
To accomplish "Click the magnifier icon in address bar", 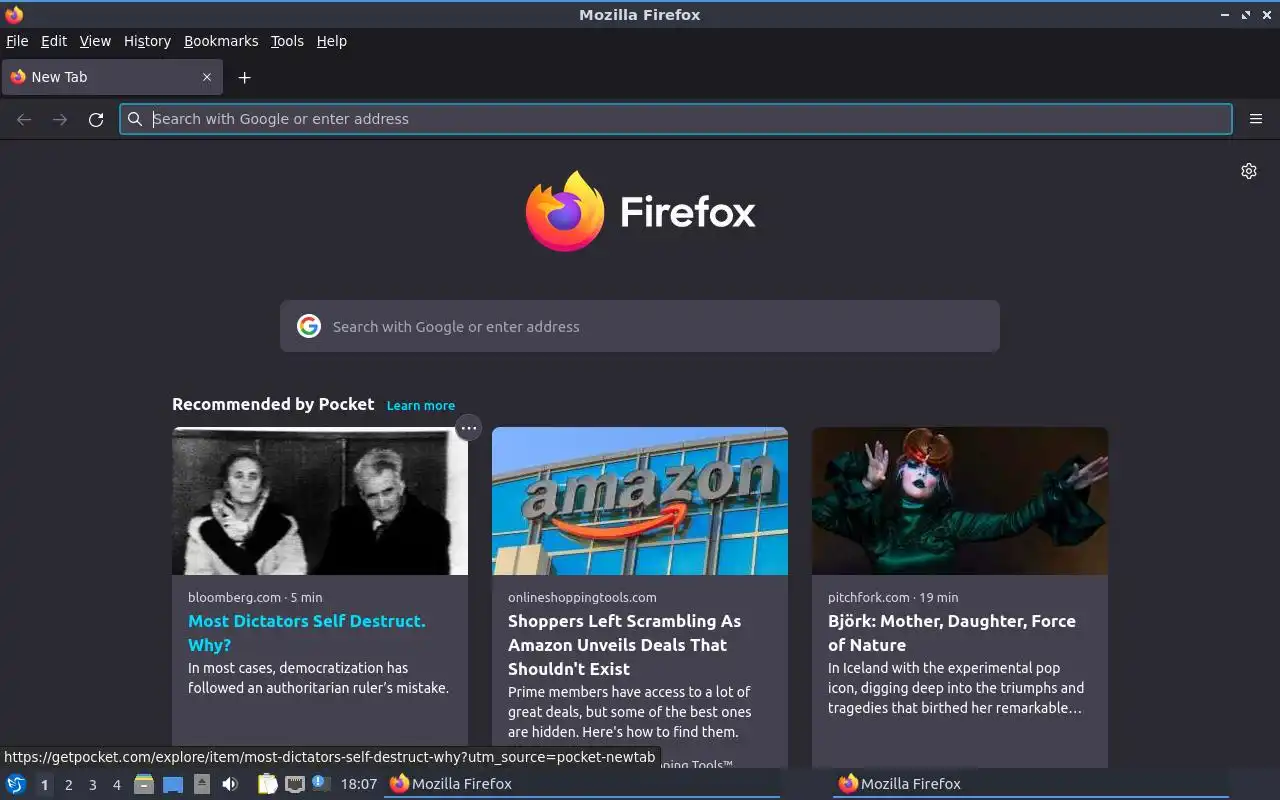I will click(135, 119).
